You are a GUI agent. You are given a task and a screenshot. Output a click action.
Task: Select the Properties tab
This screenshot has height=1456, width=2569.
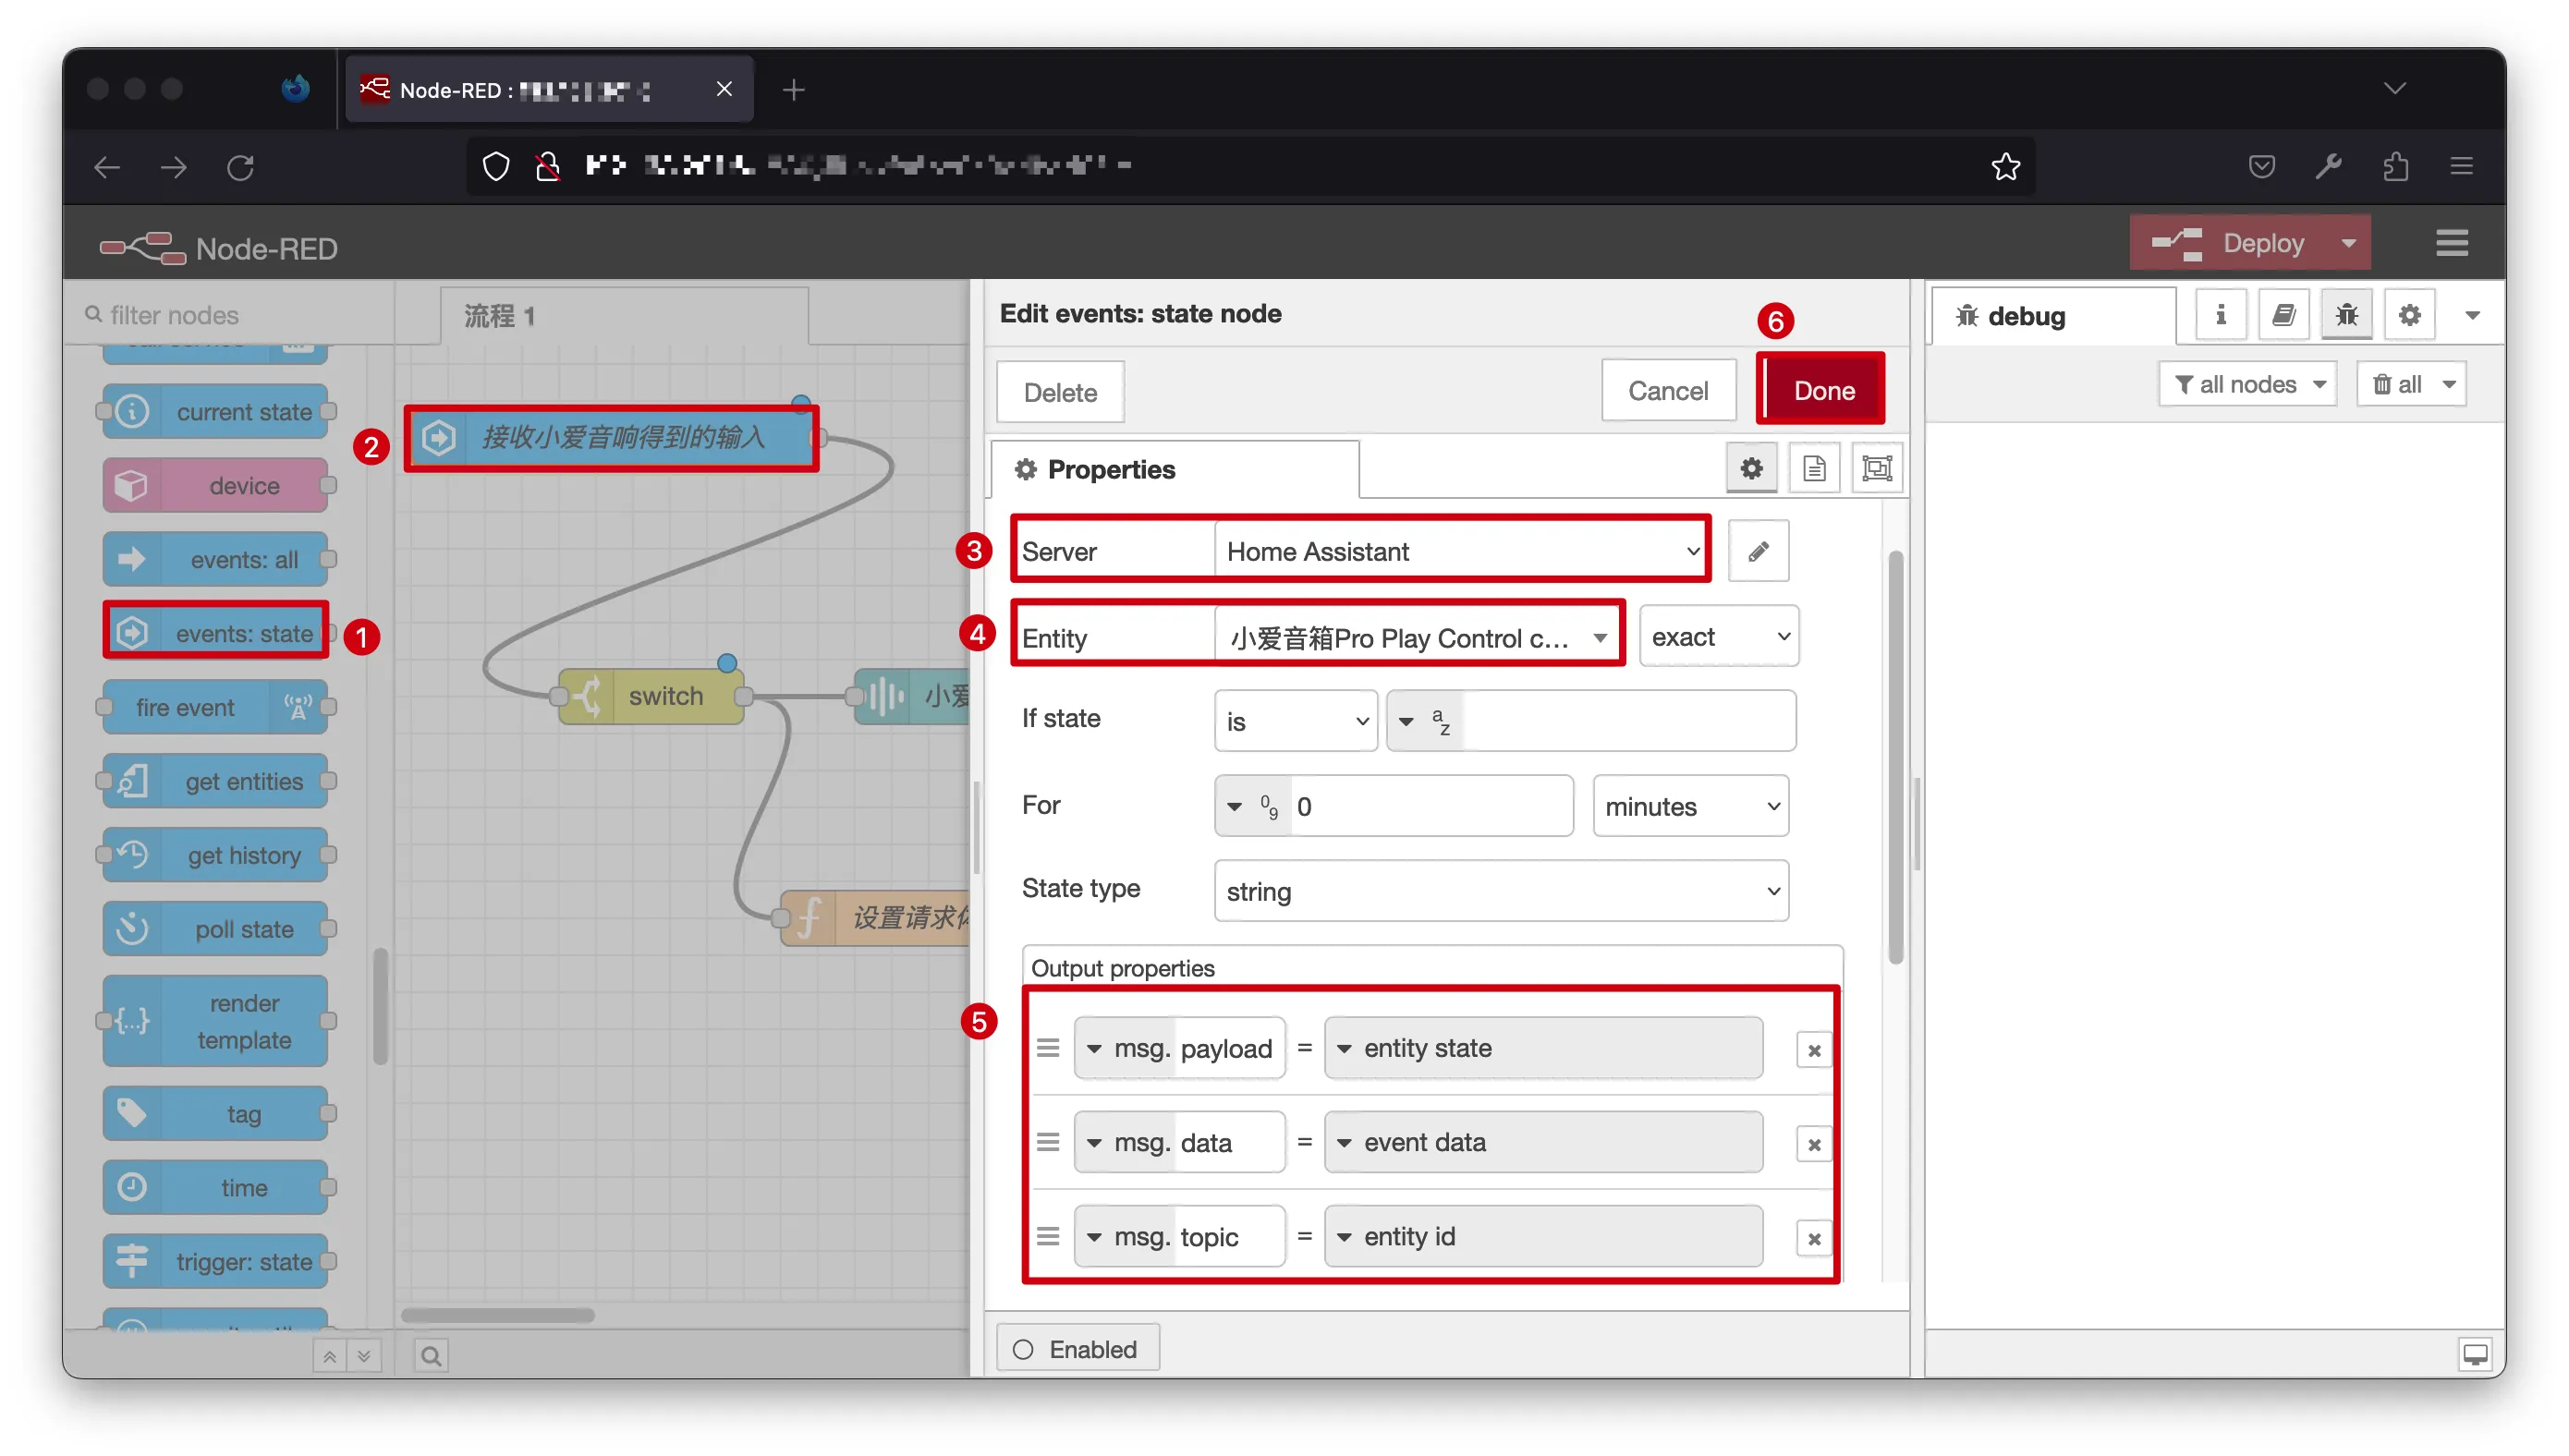pyautogui.click(x=1175, y=469)
